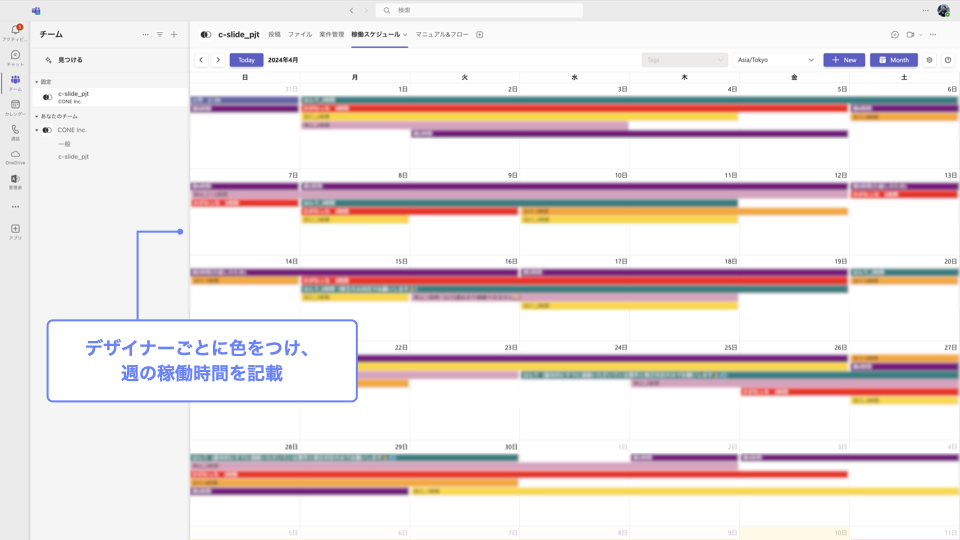Click the Today button
The image size is (960, 540).
click(246, 60)
